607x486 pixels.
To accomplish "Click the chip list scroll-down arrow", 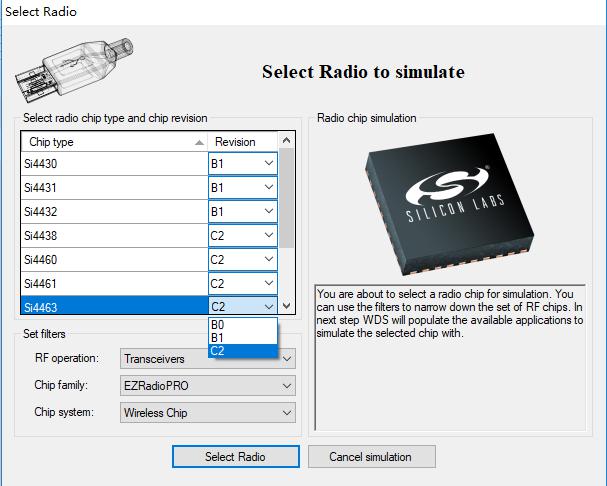I will (x=286, y=306).
